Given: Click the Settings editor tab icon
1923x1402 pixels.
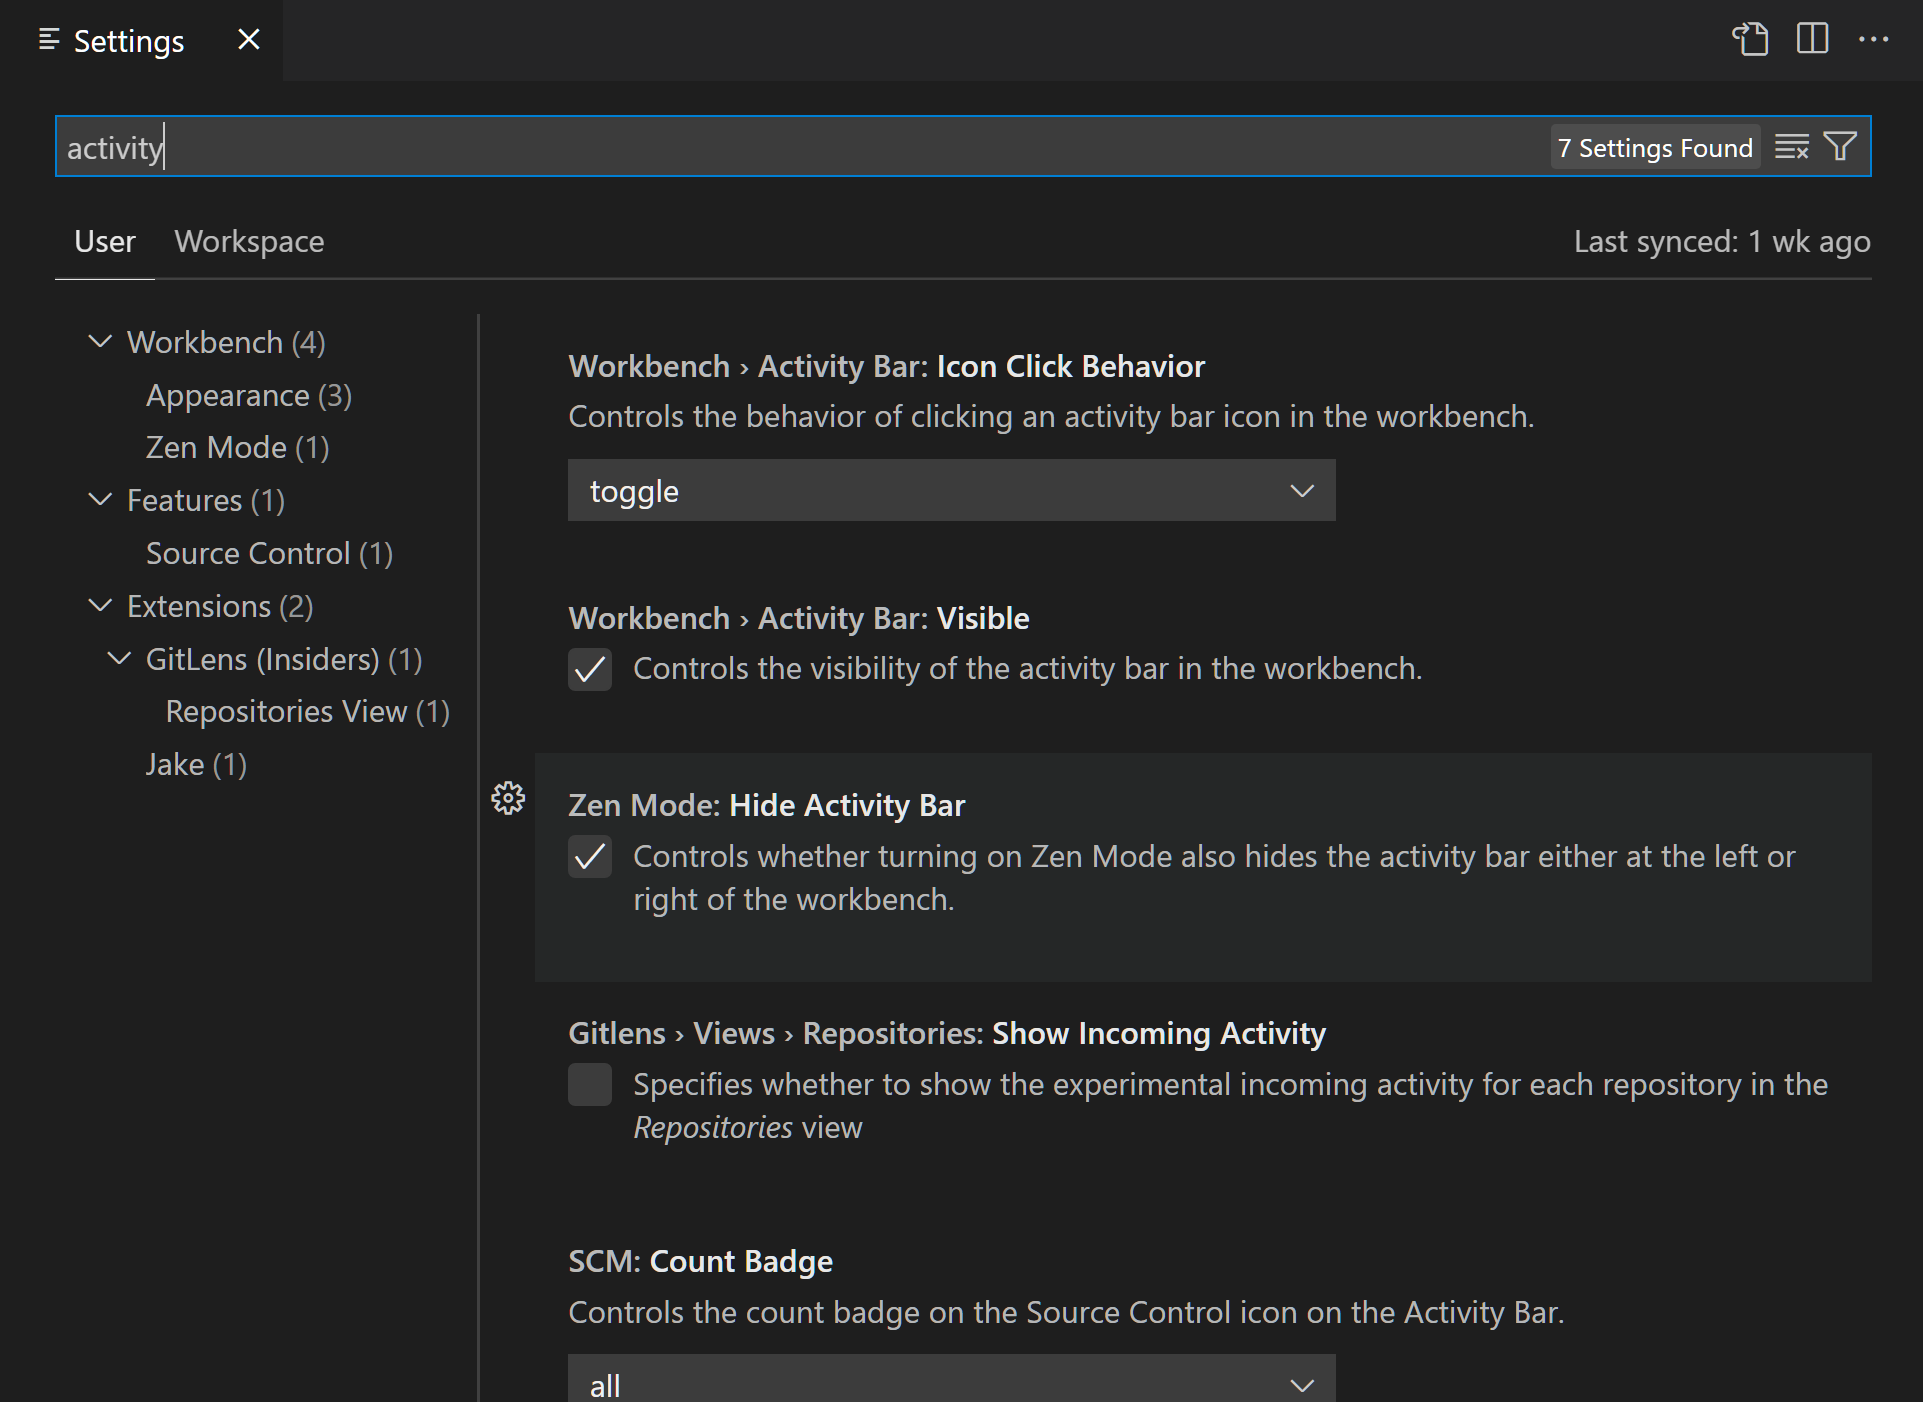Looking at the screenshot, I should 48,38.
